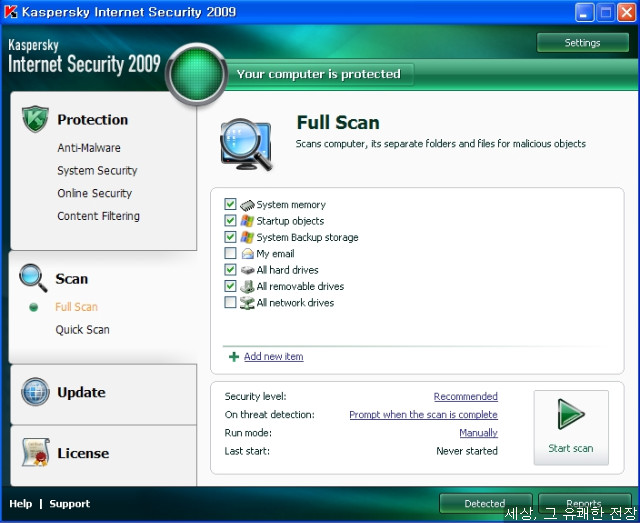640x523 pixels.
Task: Click the Protection shield icon
Action: coord(35,119)
